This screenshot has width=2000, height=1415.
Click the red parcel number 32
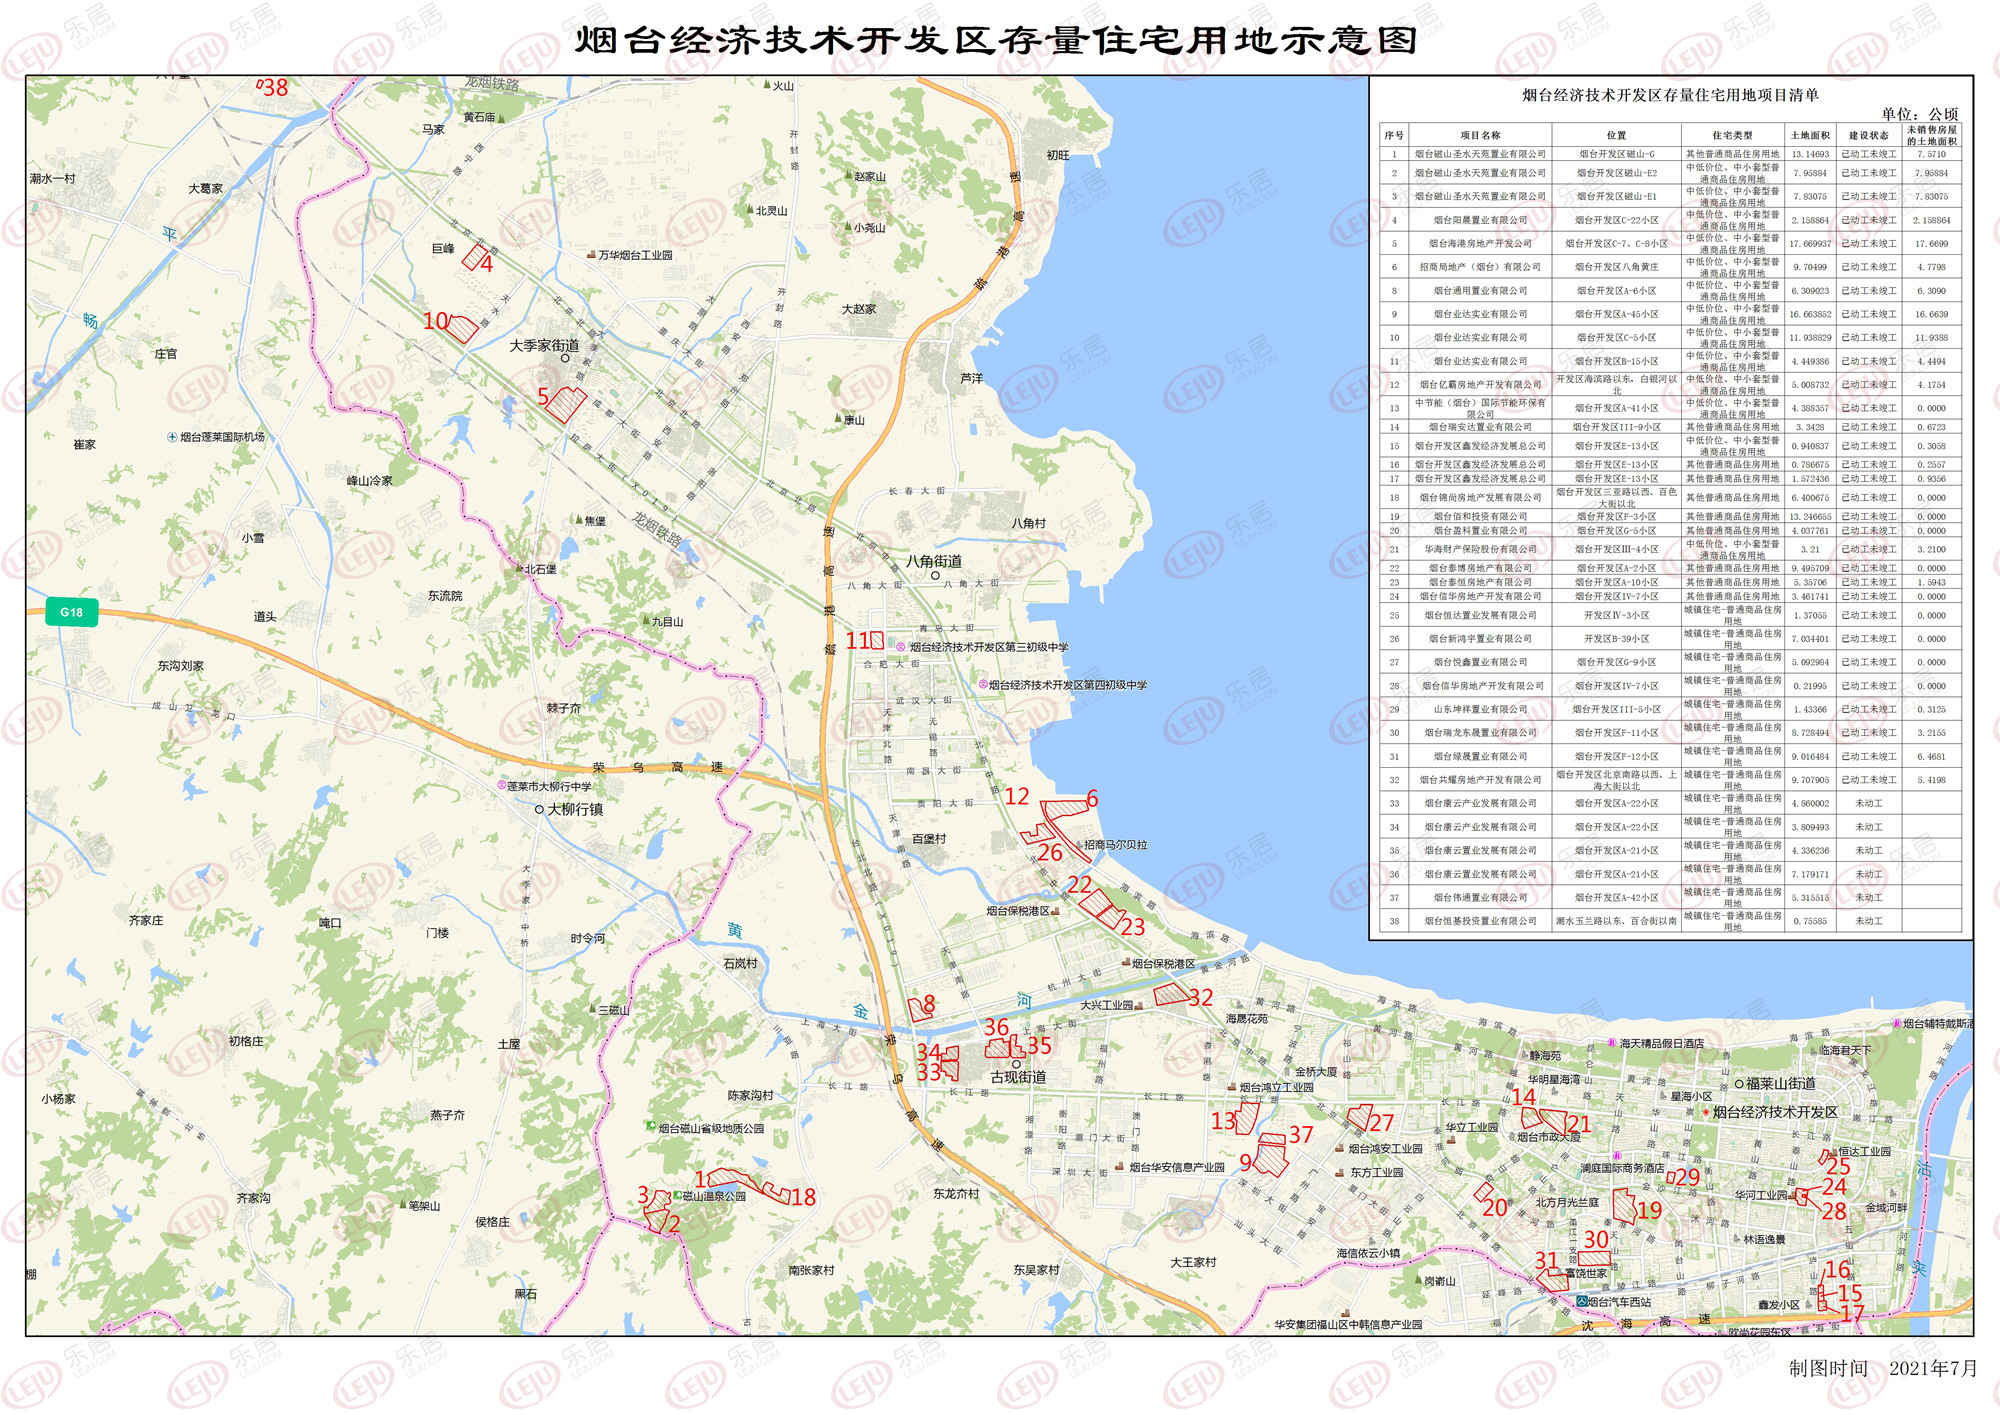(1171, 994)
